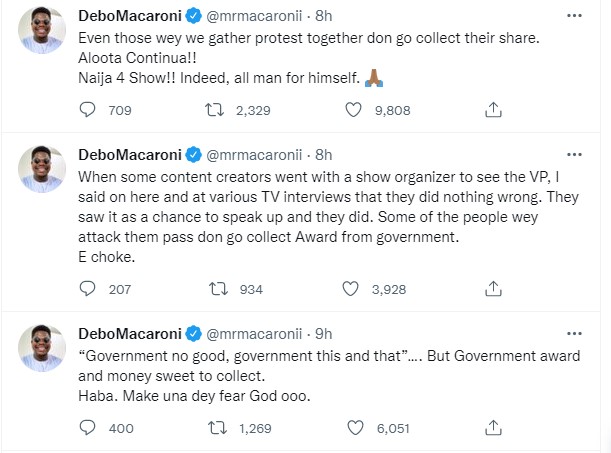Like the tweet with 6,051 likes
The height and width of the screenshot is (453, 611).
pyautogui.click(x=350, y=428)
